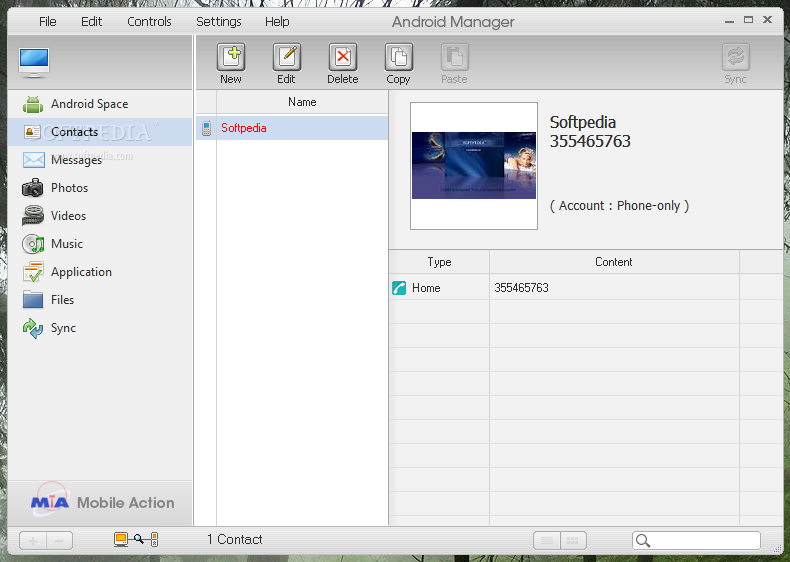This screenshot has height=562, width=790.
Task: Open the Edit menu
Action: pos(91,22)
